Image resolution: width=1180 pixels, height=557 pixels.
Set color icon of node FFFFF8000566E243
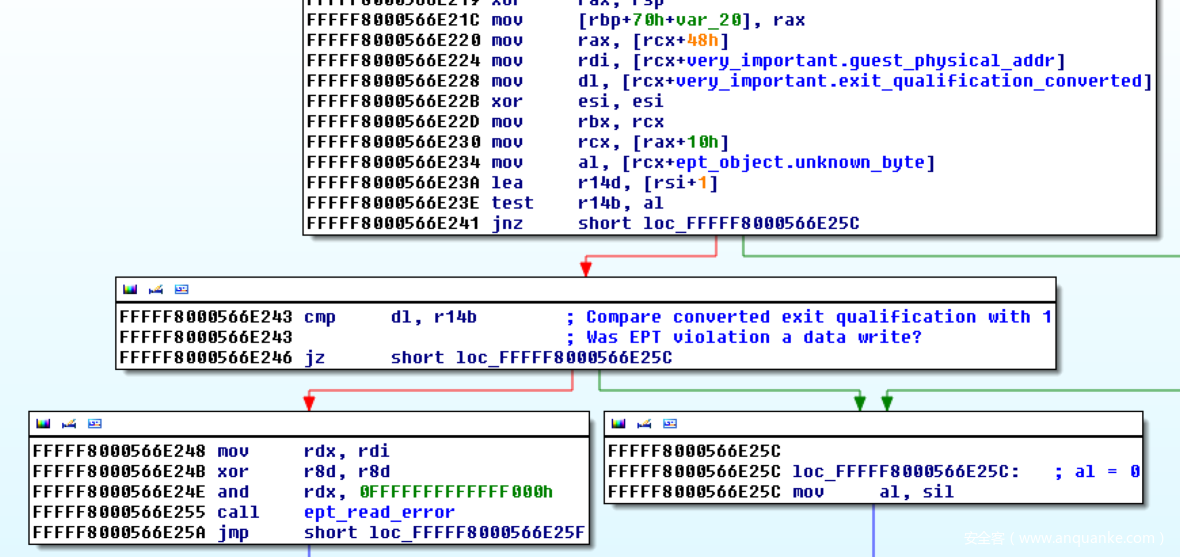coord(130,289)
